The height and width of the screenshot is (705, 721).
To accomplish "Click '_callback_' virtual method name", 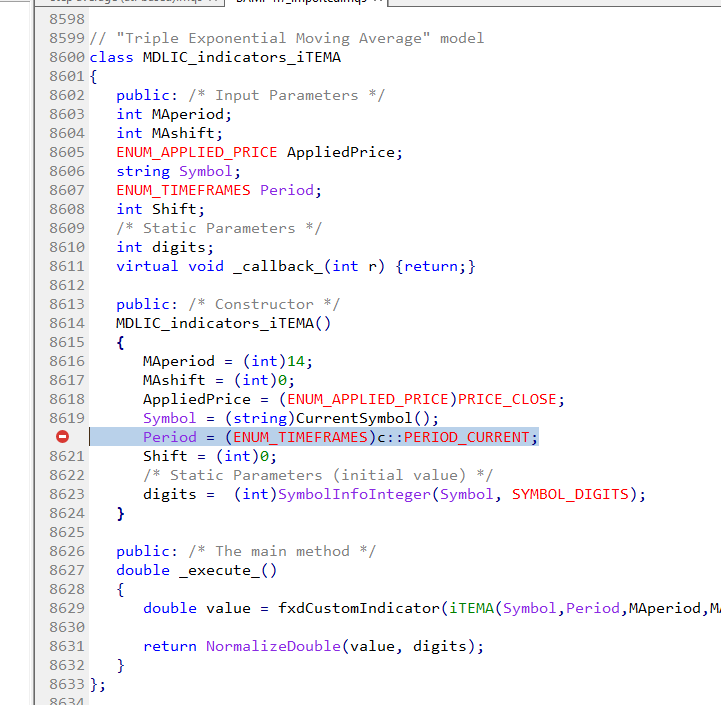I will 279,266.
